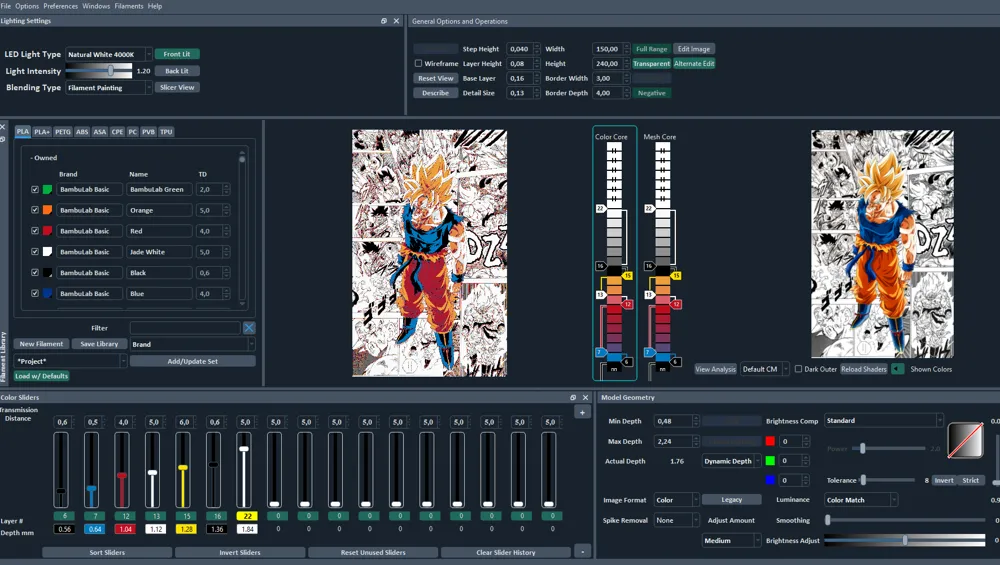The width and height of the screenshot is (1000, 565).
Task: Click red marker 12 on Color Core
Action: tap(627, 304)
